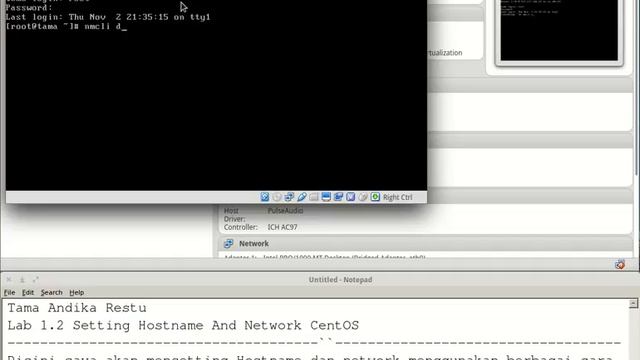Open the Help menu in Notepad
Screen dimensions: 640x360
pos(76,292)
